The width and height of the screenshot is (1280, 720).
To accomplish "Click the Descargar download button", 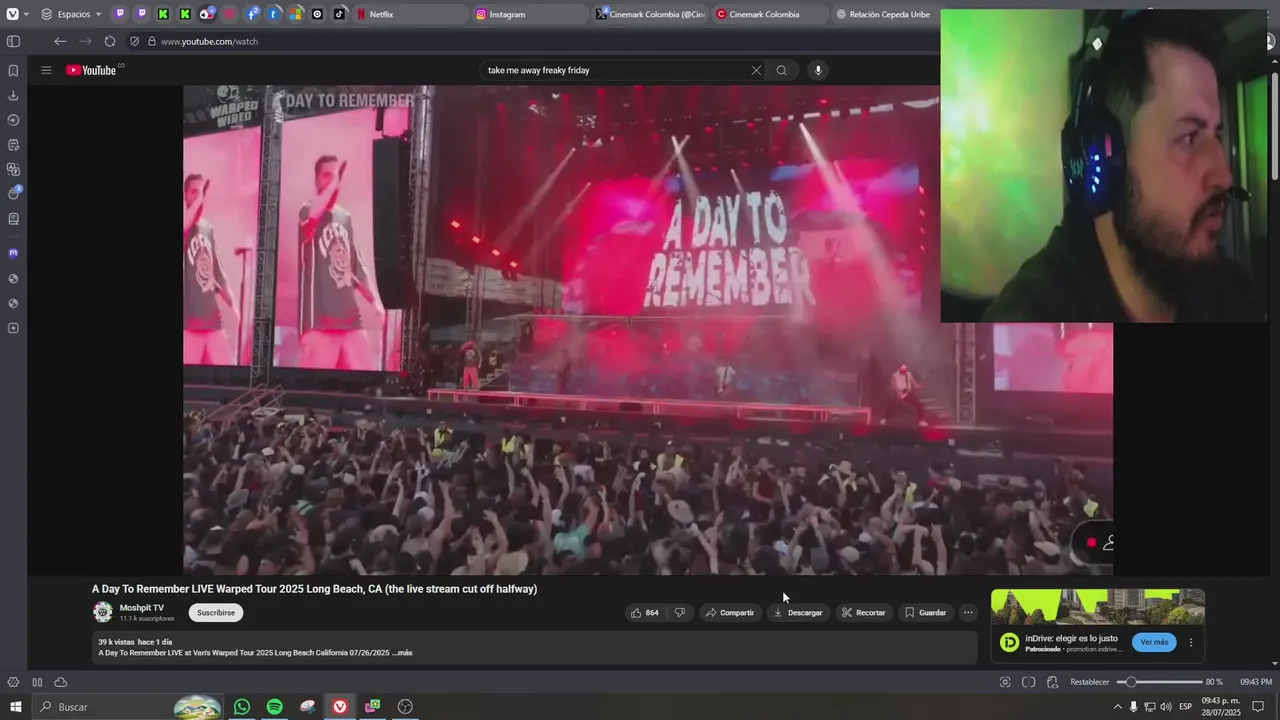I will point(798,612).
